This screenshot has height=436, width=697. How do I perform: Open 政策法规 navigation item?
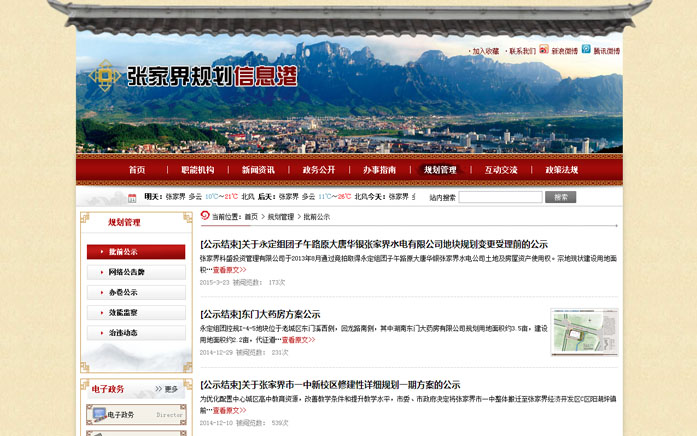pos(561,170)
